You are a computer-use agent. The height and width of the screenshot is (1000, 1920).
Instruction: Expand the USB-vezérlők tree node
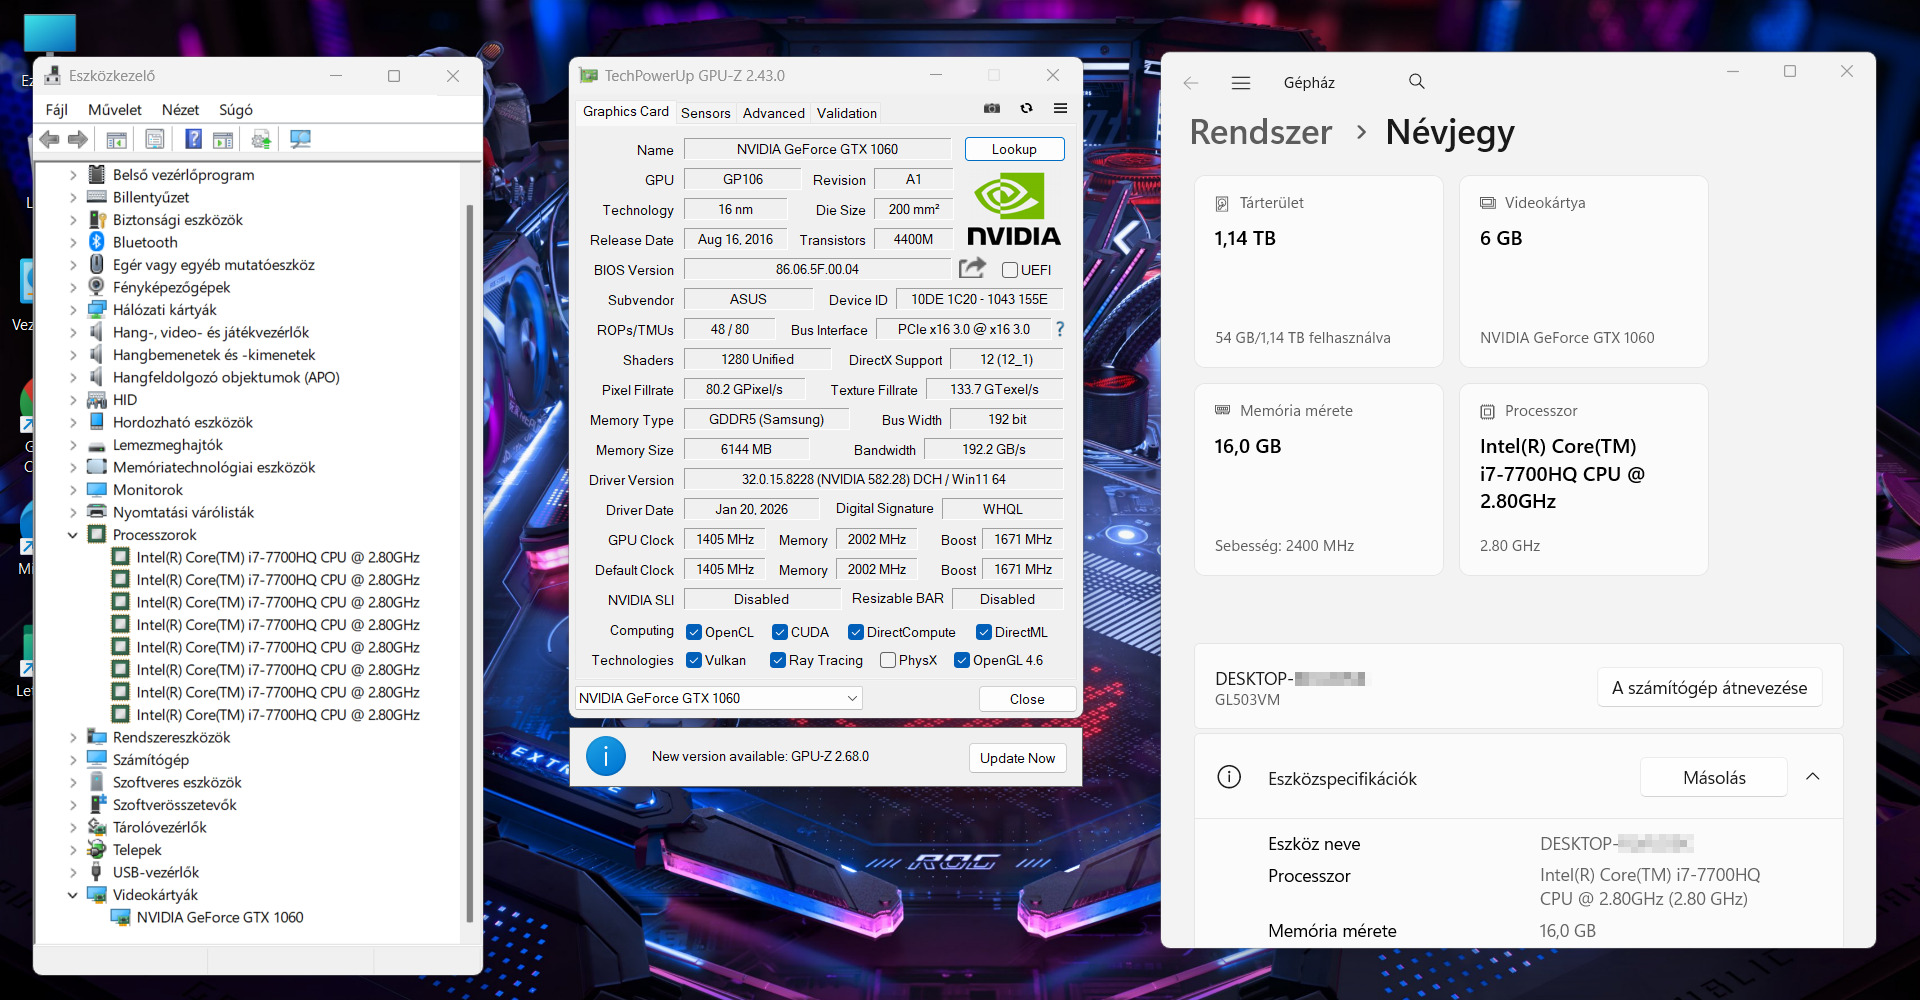tap(73, 872)
